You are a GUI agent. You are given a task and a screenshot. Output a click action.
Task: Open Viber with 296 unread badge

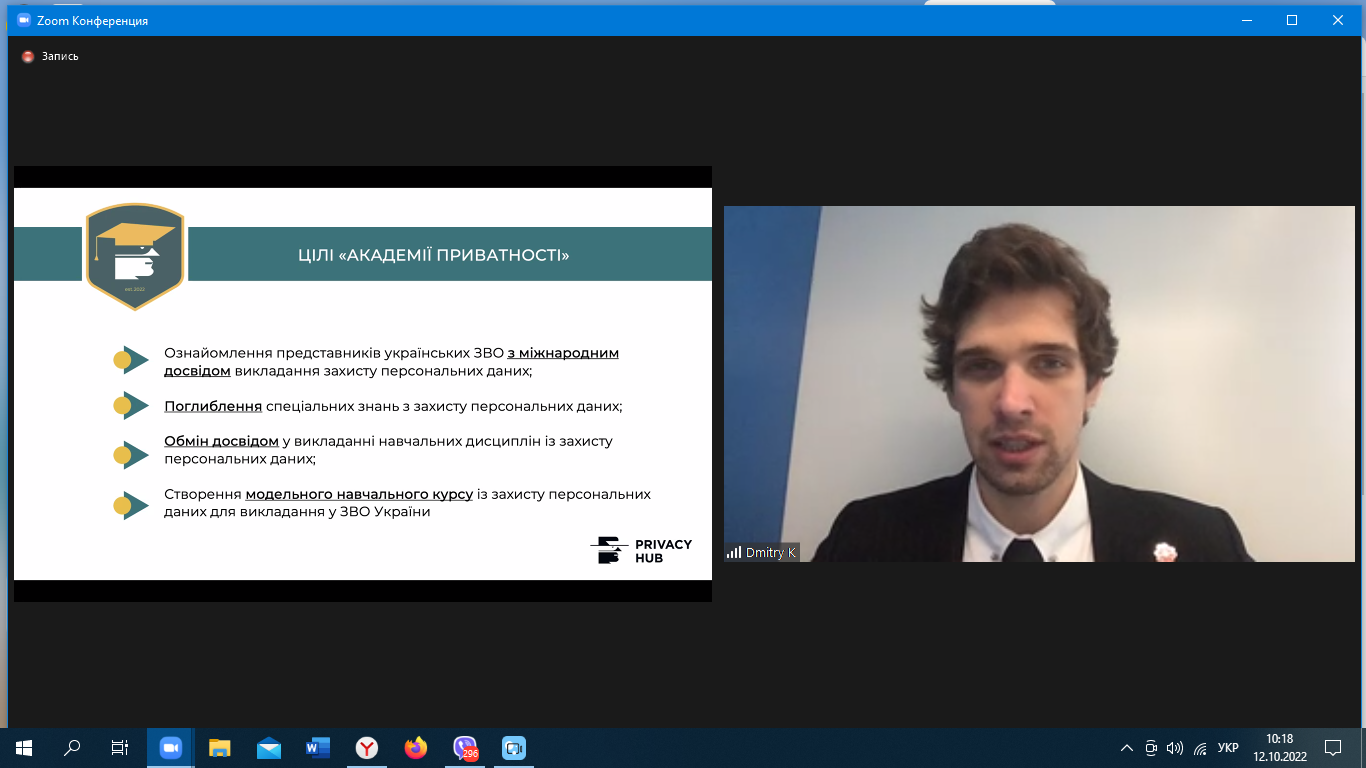pyautogui.click(x=465, y=747)
